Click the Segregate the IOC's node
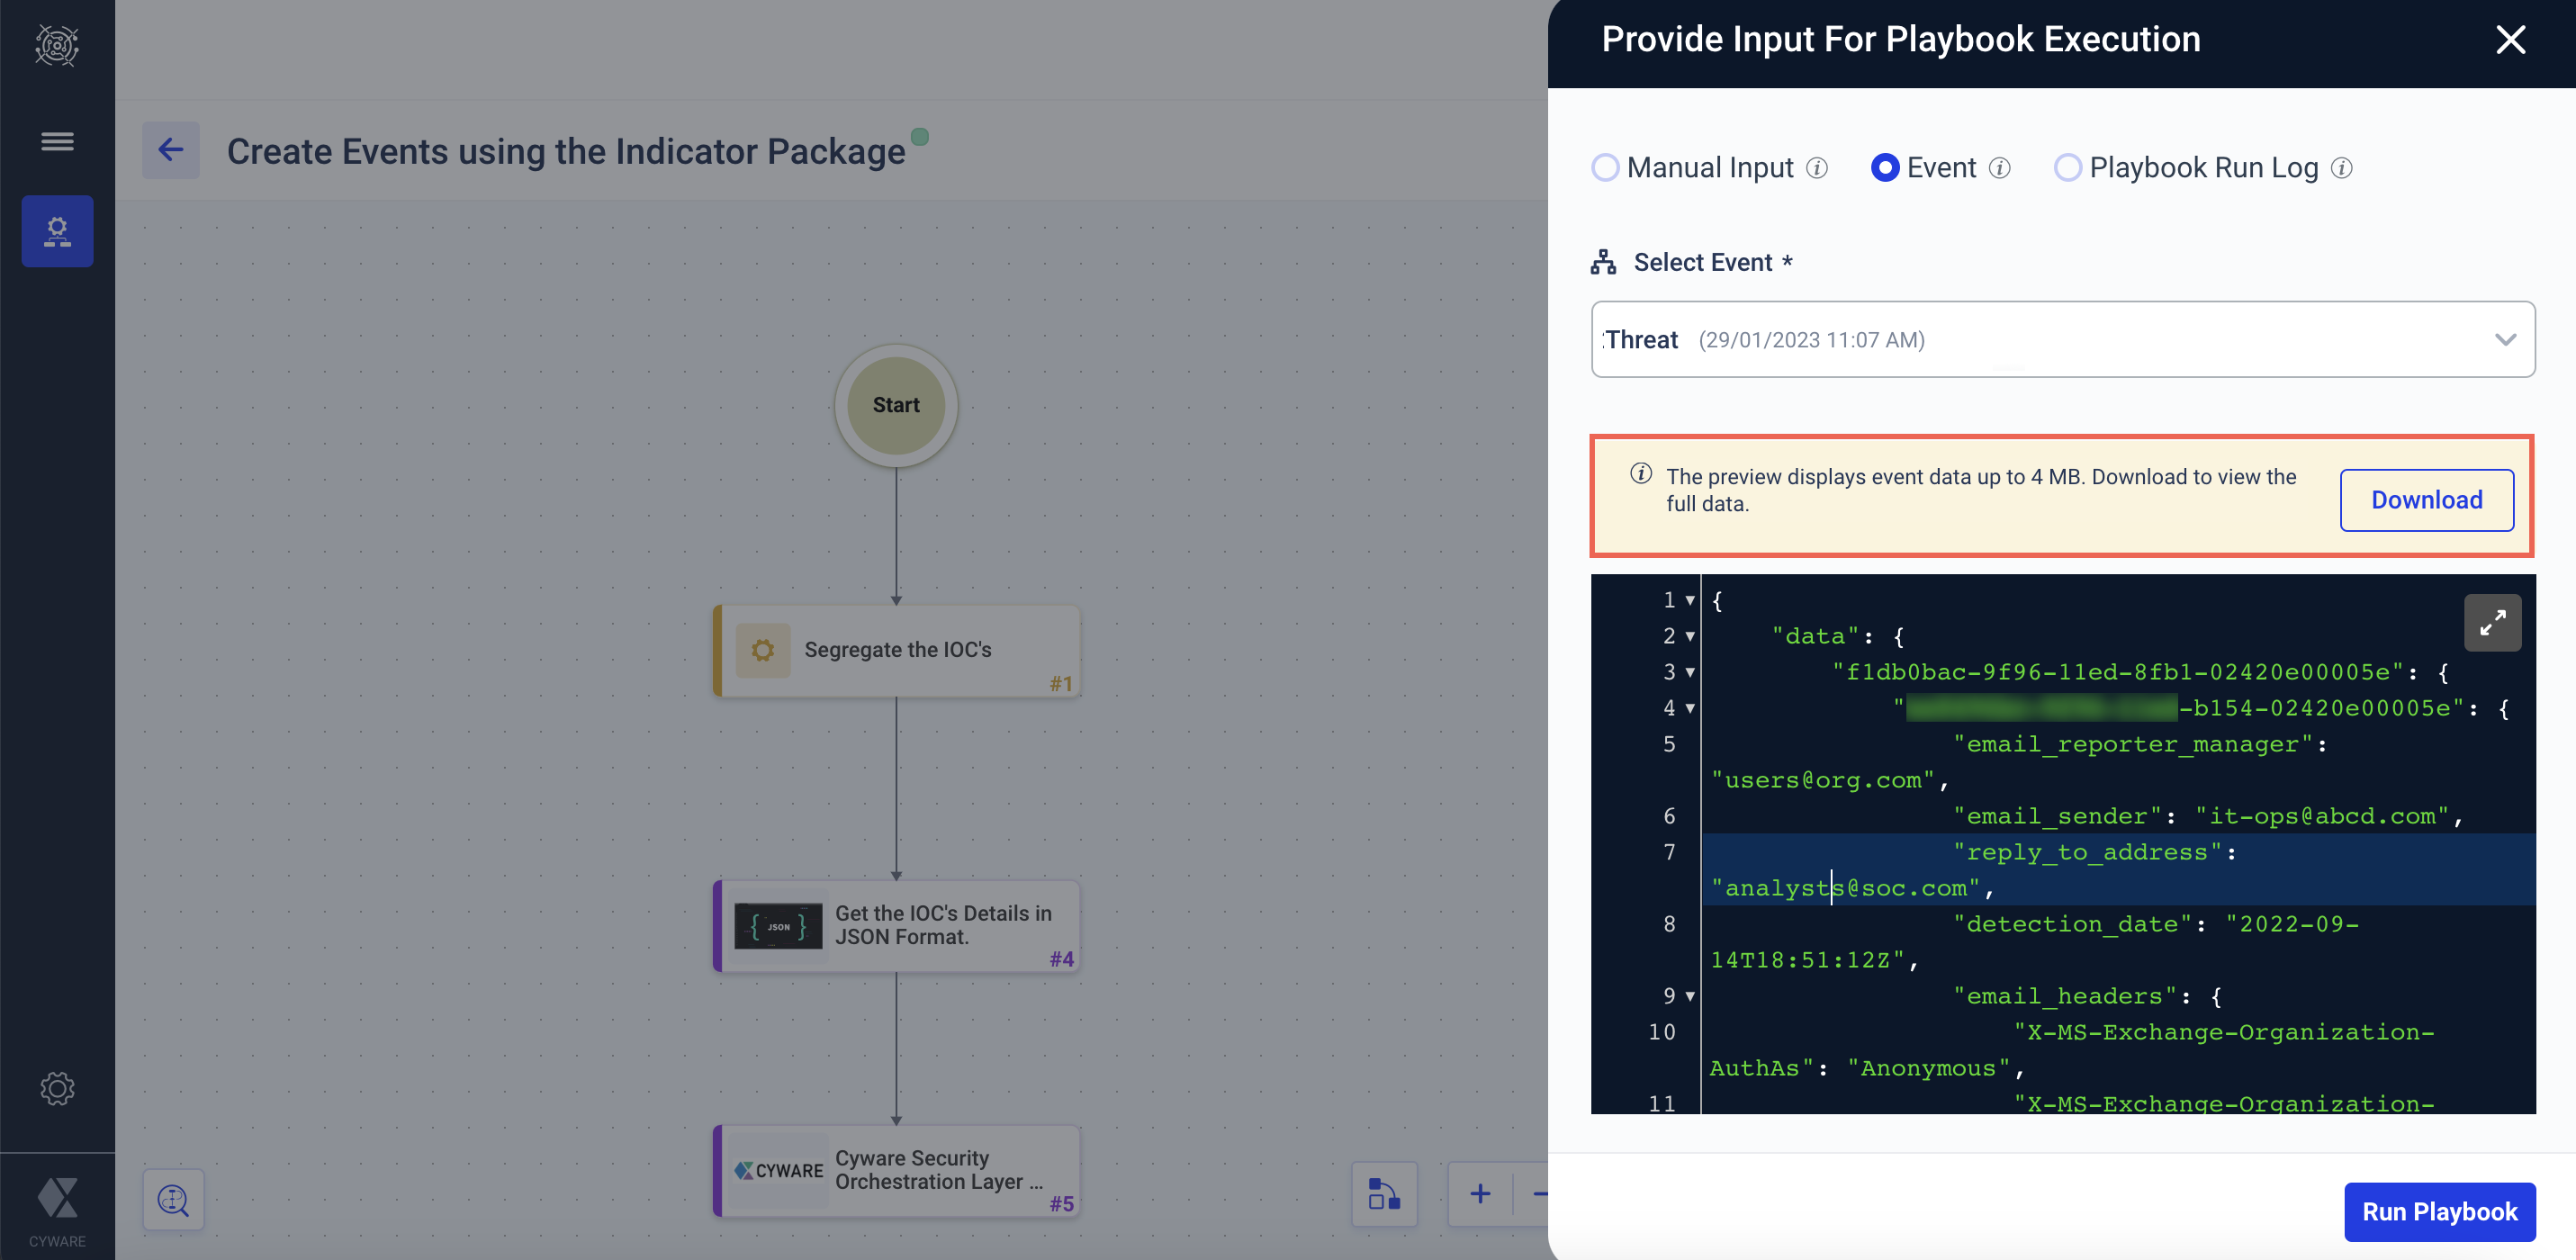 (897, 650)
